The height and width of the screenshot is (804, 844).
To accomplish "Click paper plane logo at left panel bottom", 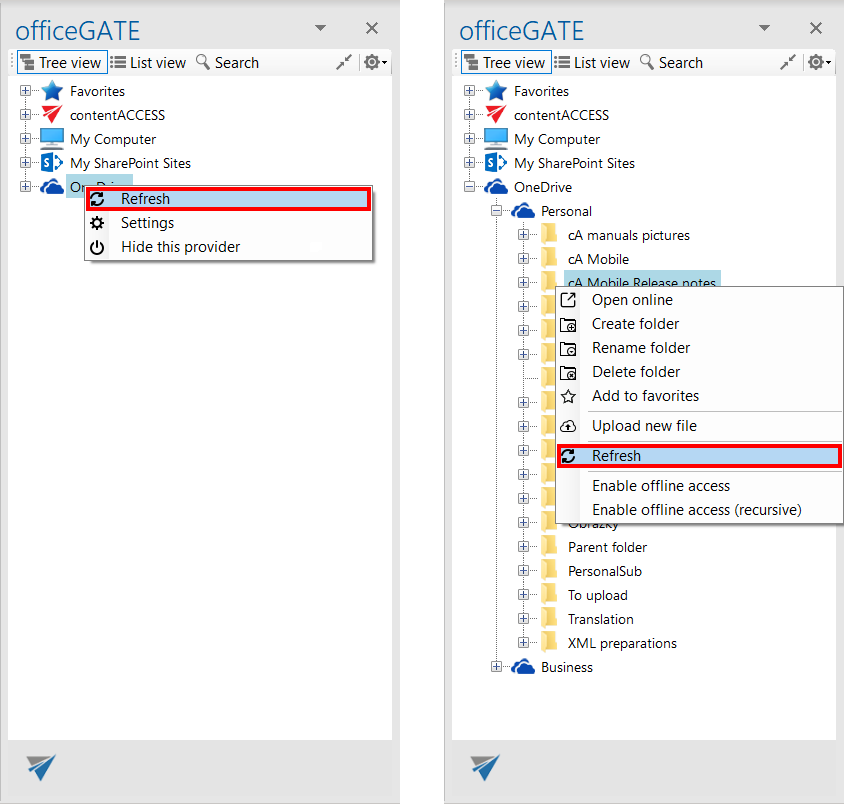I will coord(41,767).
